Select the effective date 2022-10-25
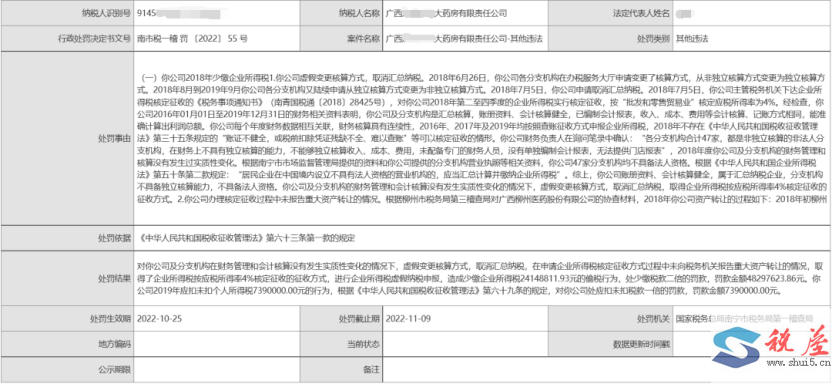 point(159,319)
